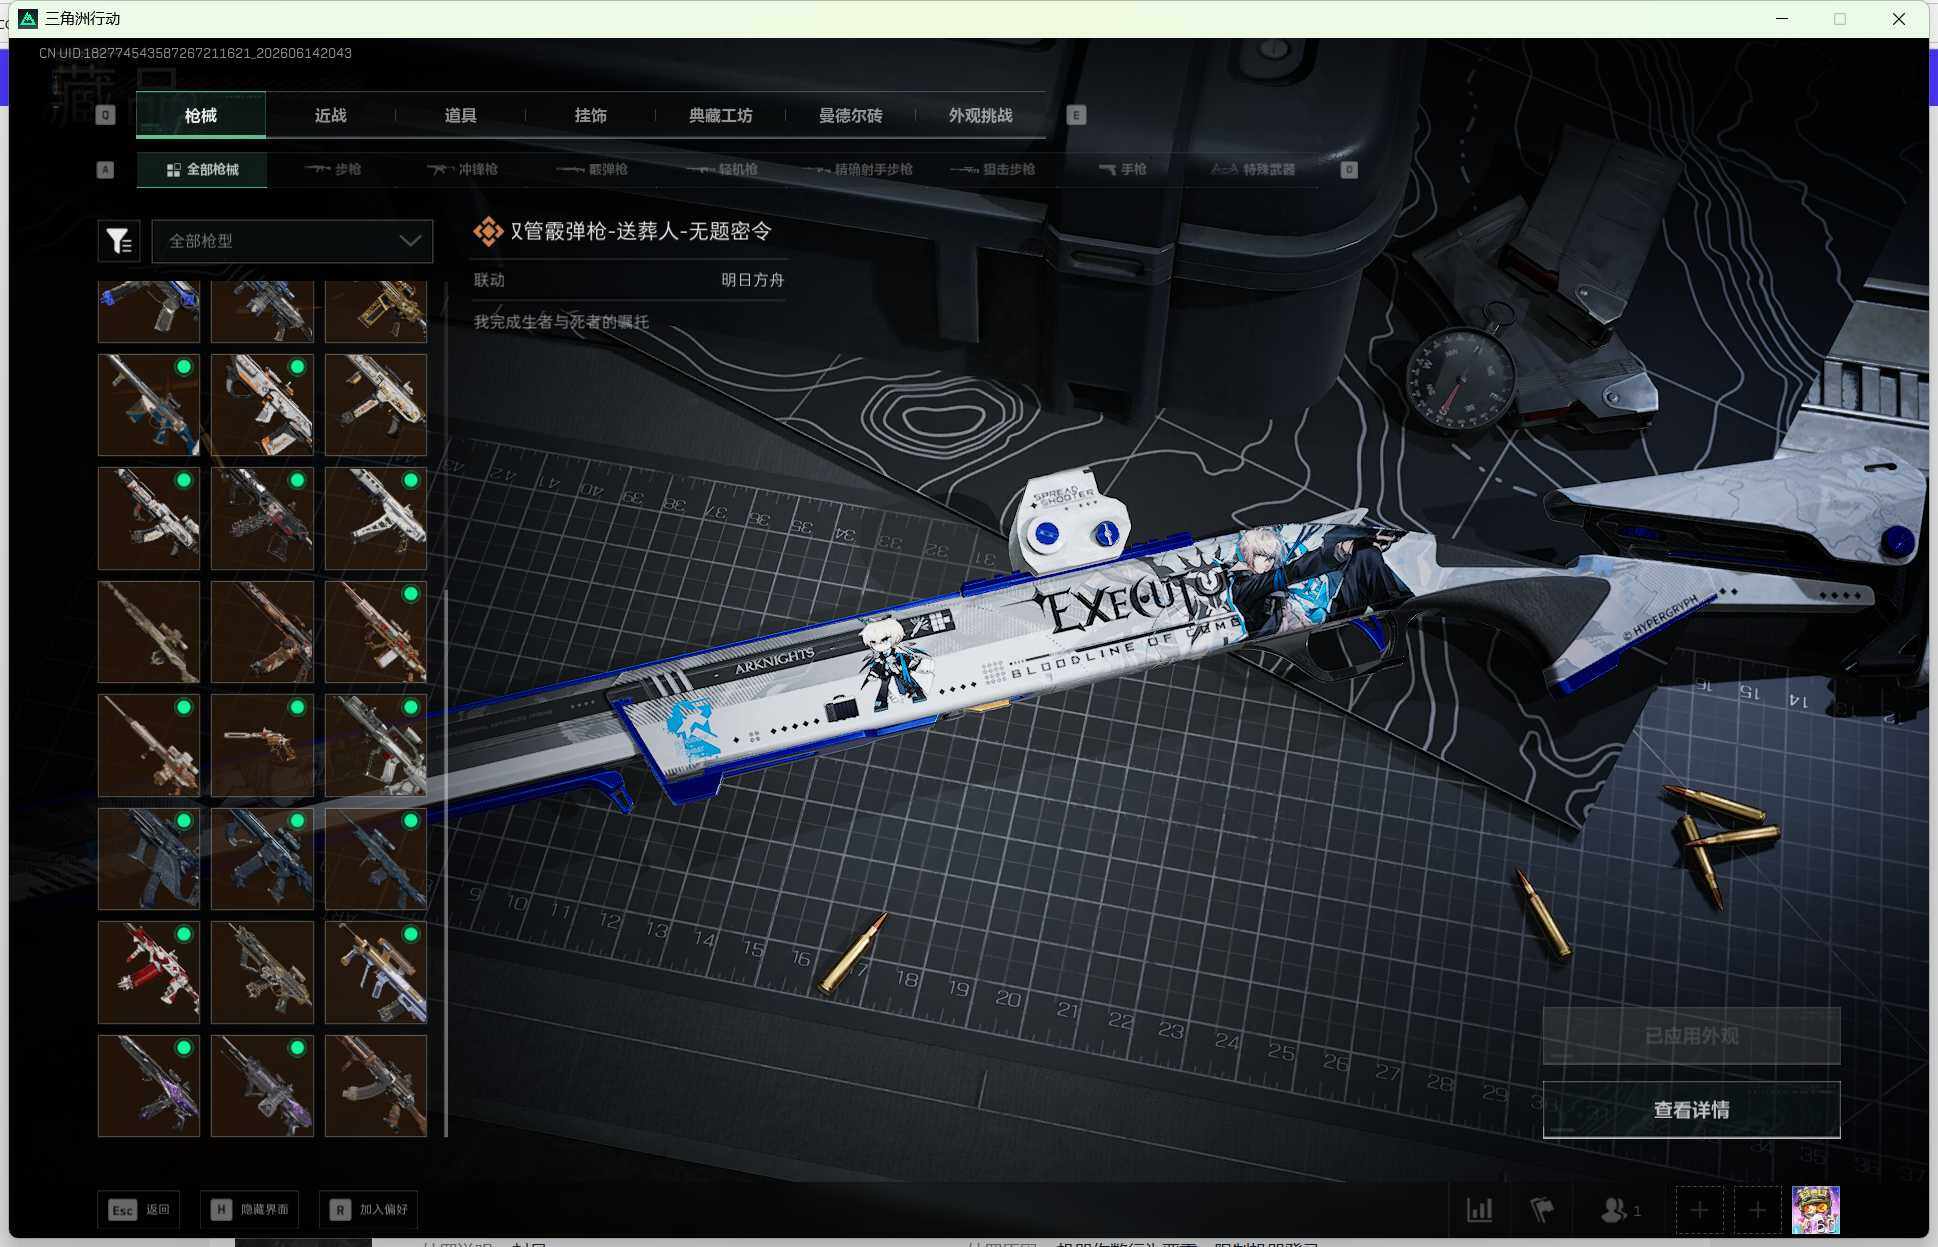
Task: Select the gold and white SMG skin beside red skin row
Action: pyautogui.click(x=376, y=972)
